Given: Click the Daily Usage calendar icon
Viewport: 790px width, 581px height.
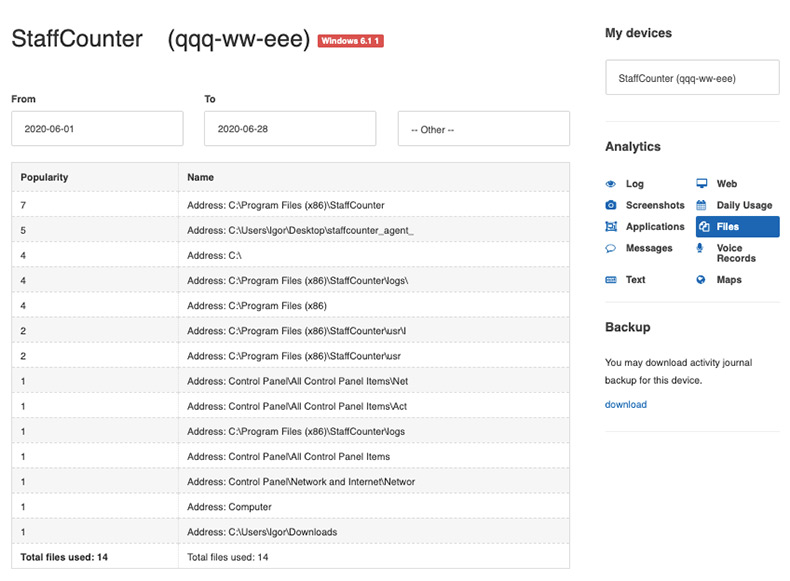Looking at the screenshot, I should click(x=701, y=205).
